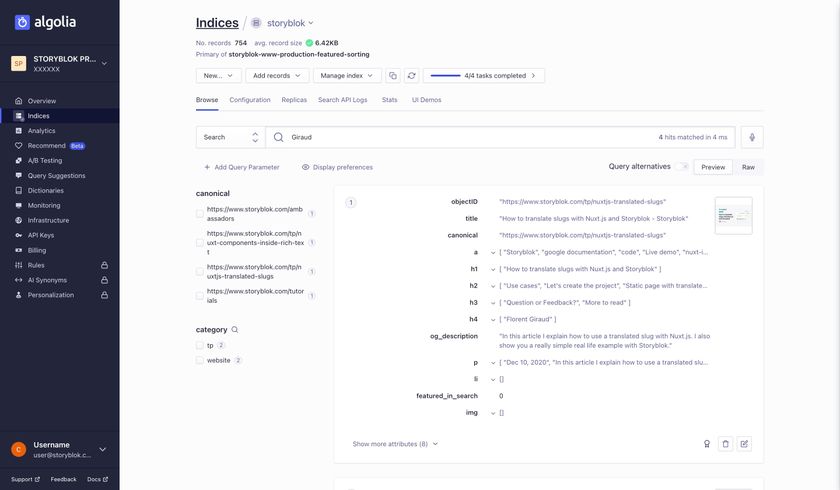This screenshot has width=840, height=490.
Task: Switch to the Browse tab
Action: coord(207,100)
